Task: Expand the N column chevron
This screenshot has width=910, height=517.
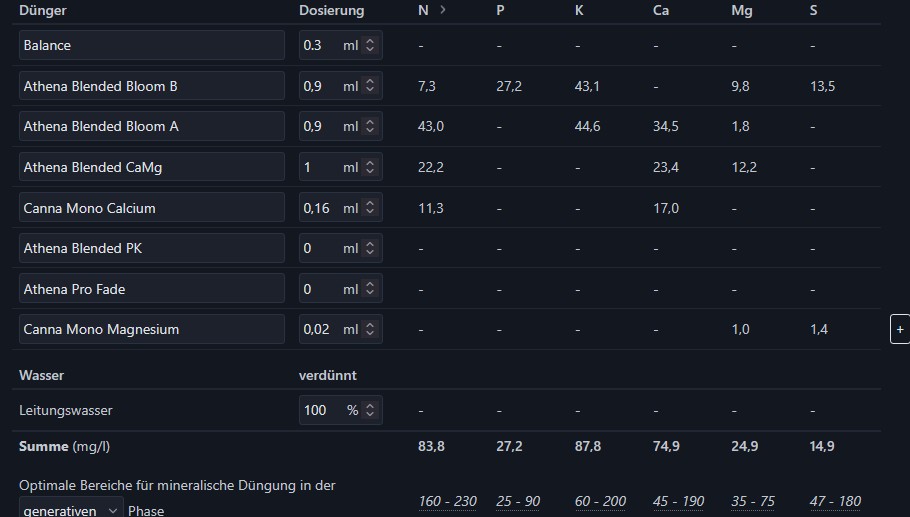Action: [443, 10]
